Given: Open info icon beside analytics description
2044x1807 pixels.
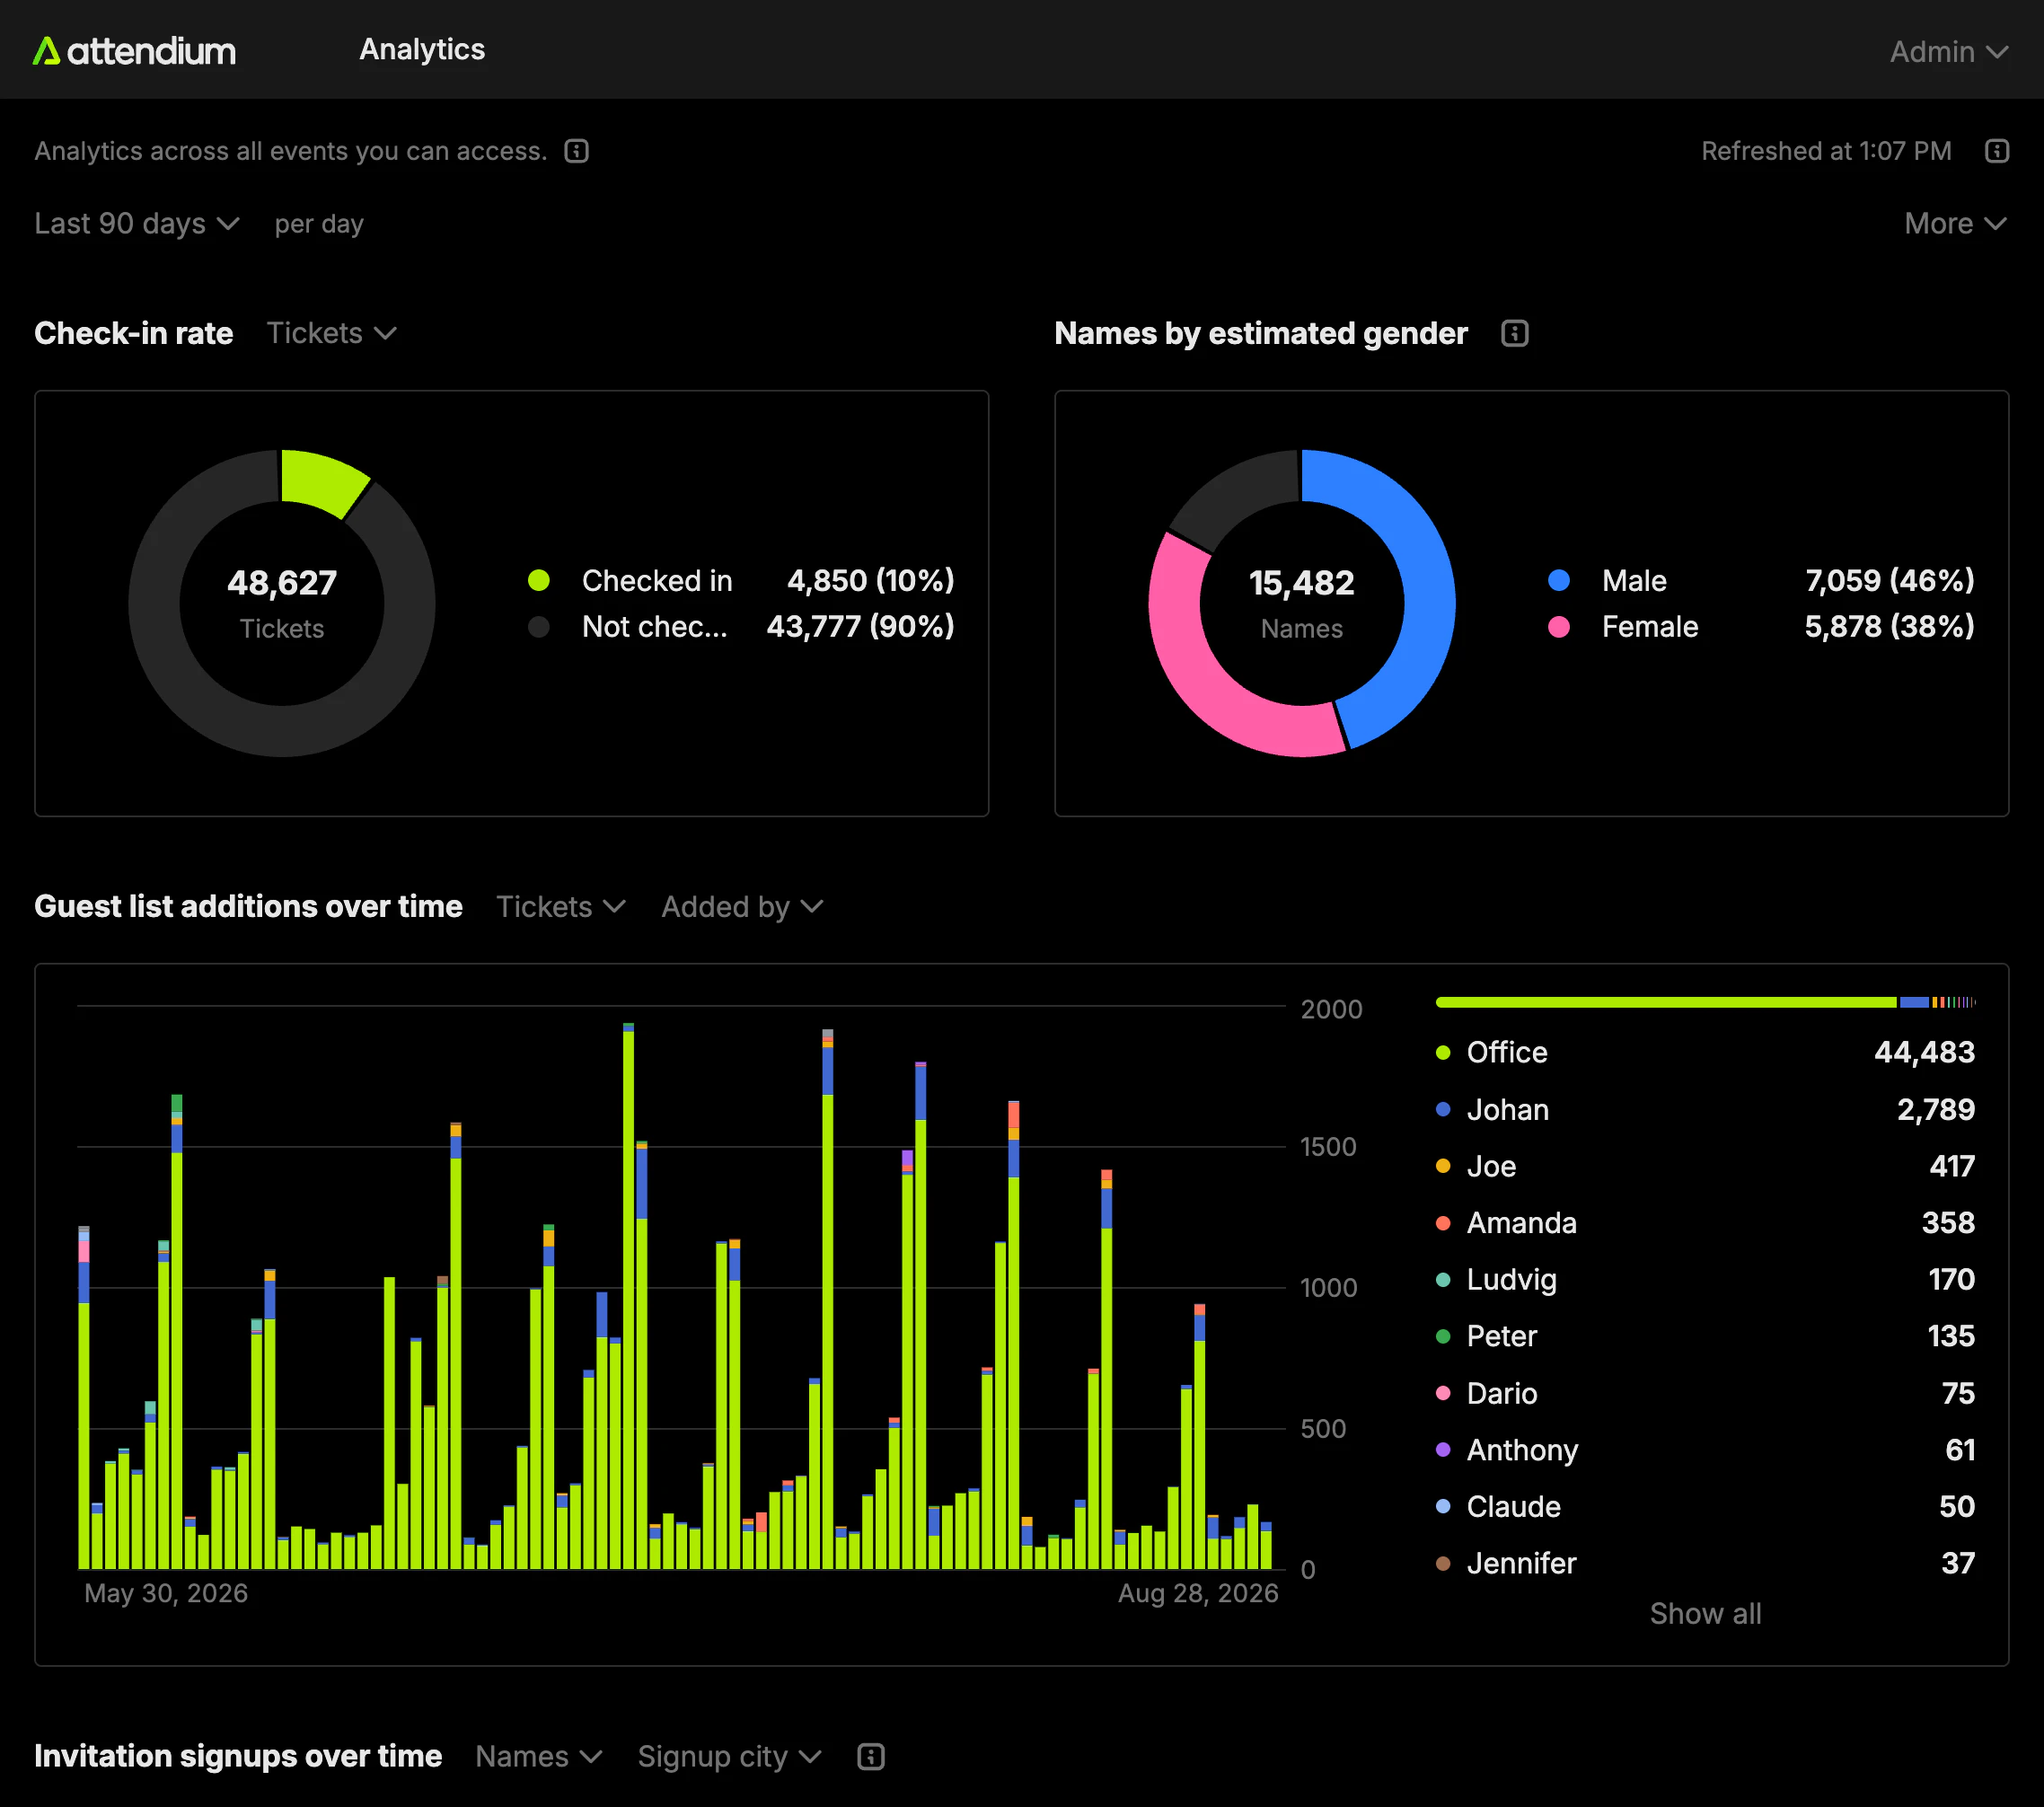Looking at the screenshot, I should click(577, 151).
